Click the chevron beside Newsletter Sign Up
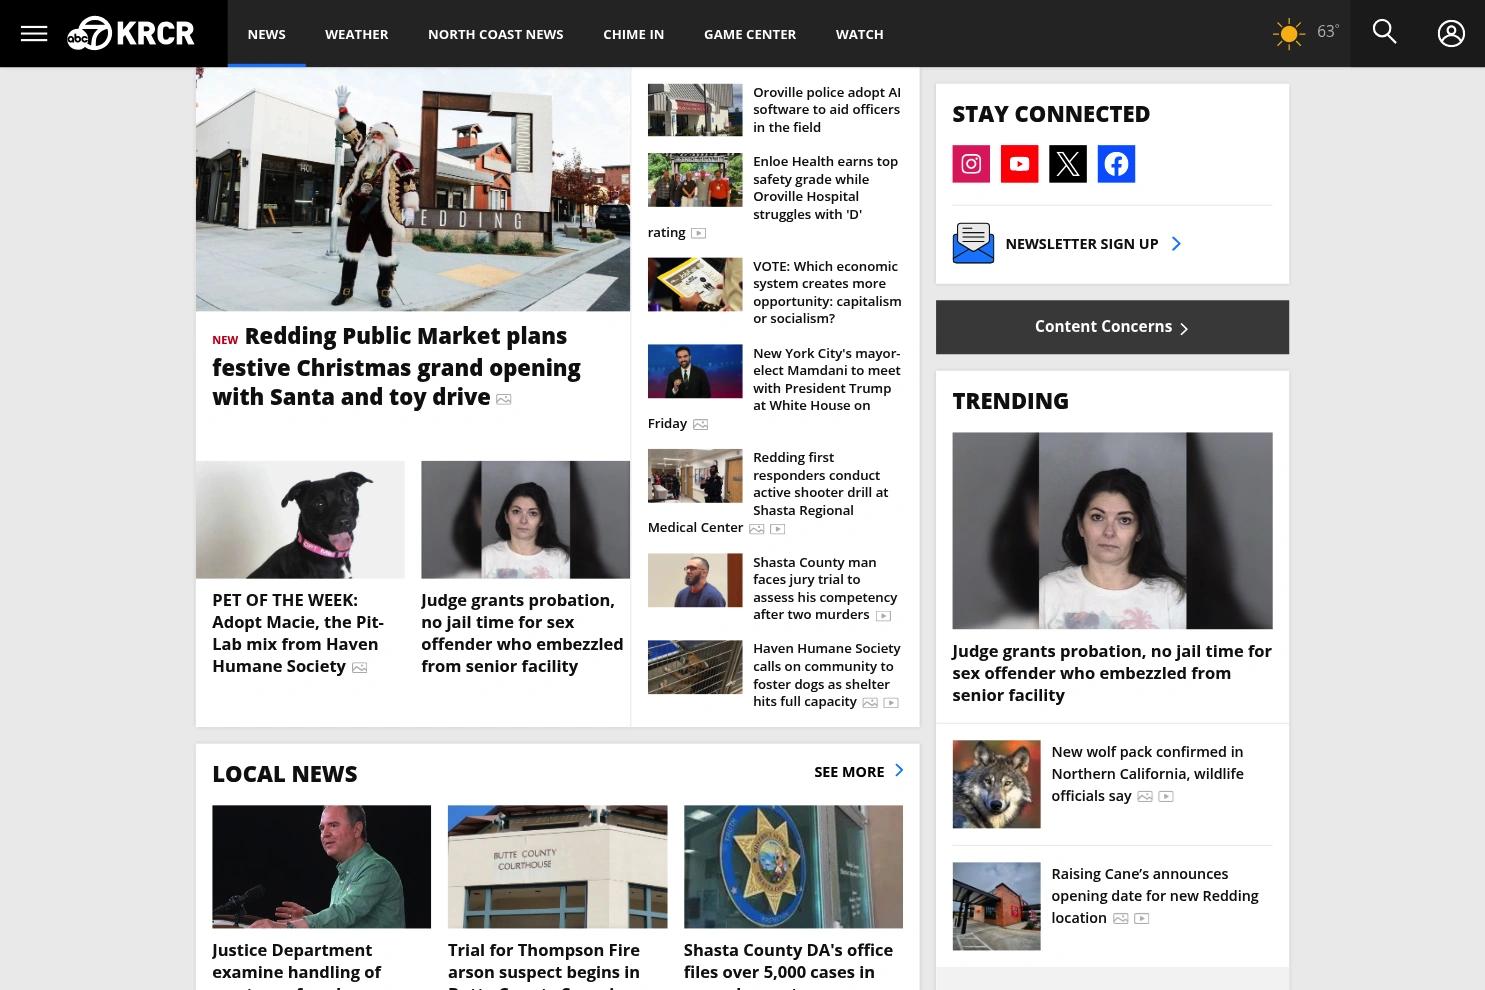The width and height of the screenshot is (1485, 990). click(1176, 244)
